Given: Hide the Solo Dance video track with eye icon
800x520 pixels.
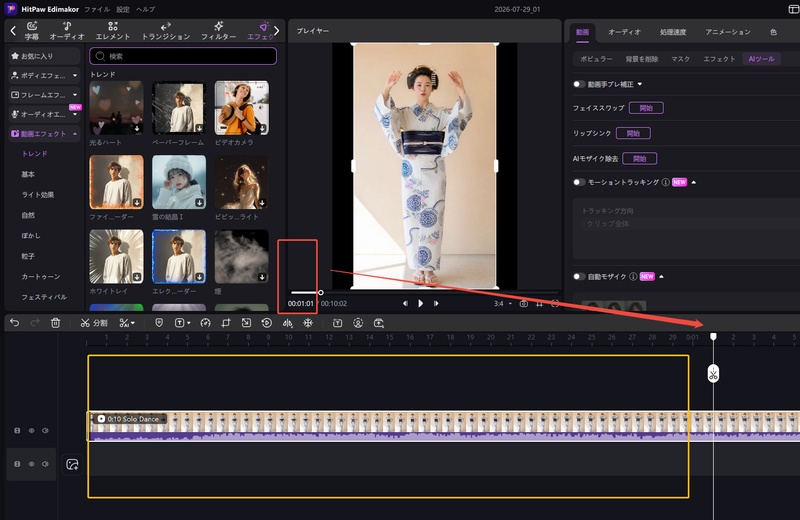Looking at the screenshot, I should click(31, 431).
